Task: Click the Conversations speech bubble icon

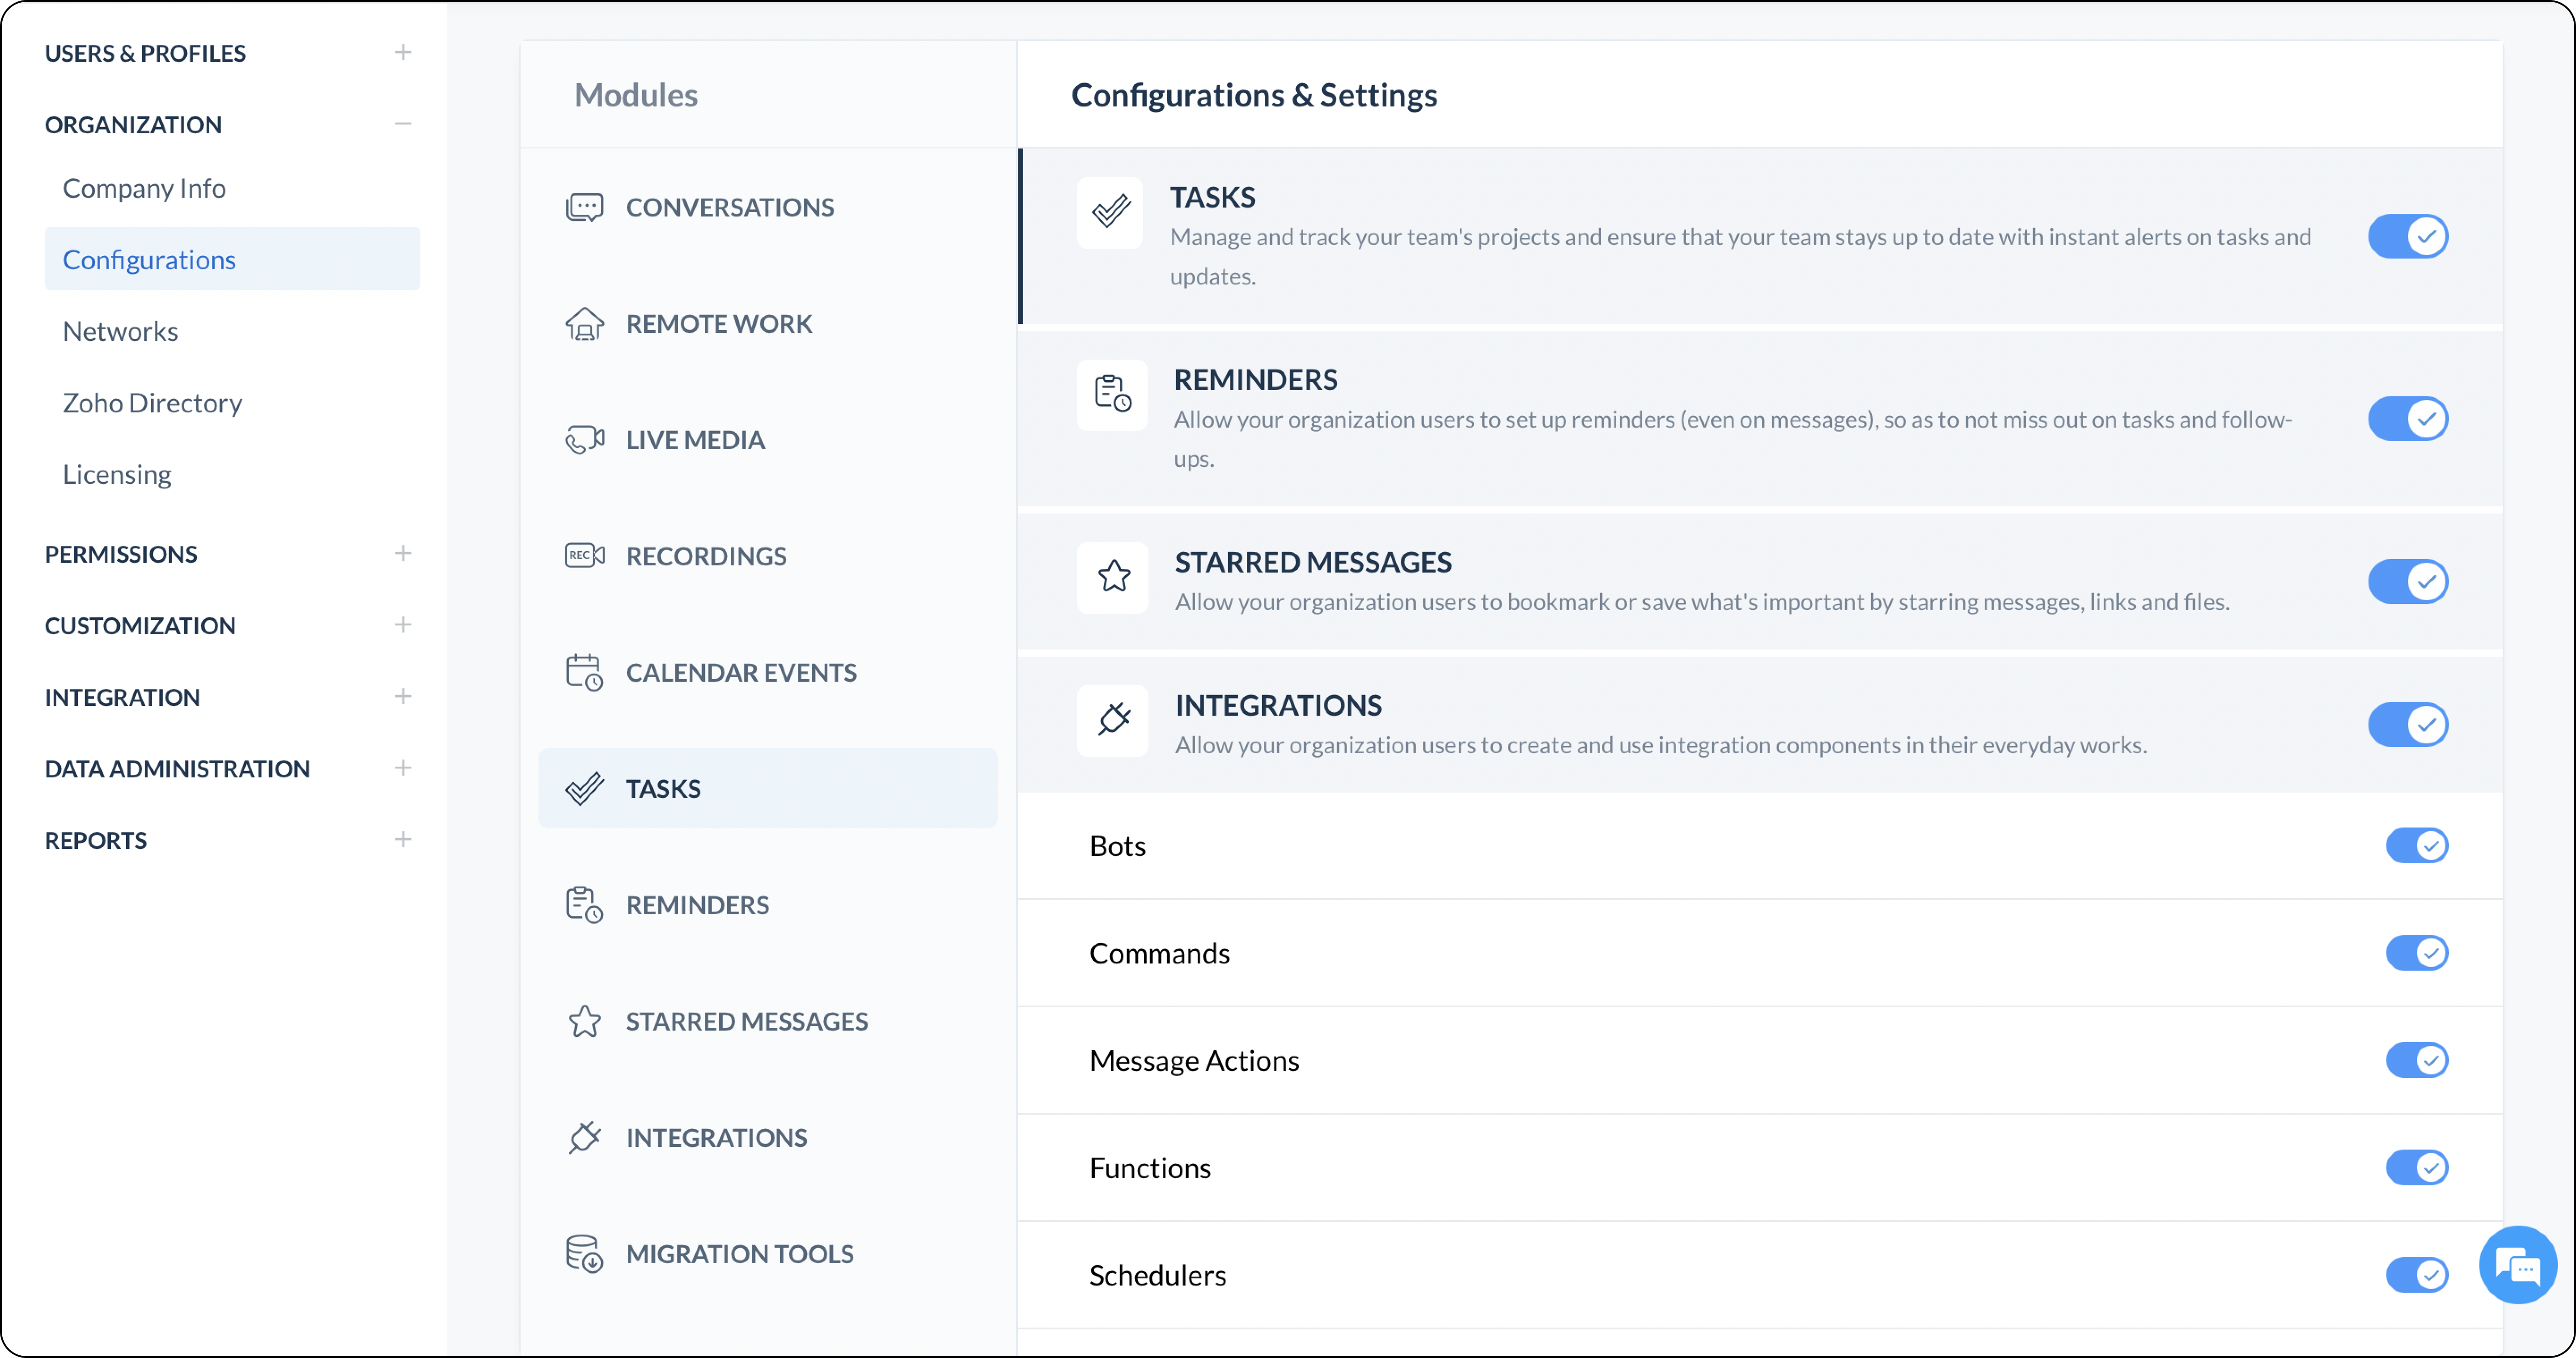Action: pos(584,207)
